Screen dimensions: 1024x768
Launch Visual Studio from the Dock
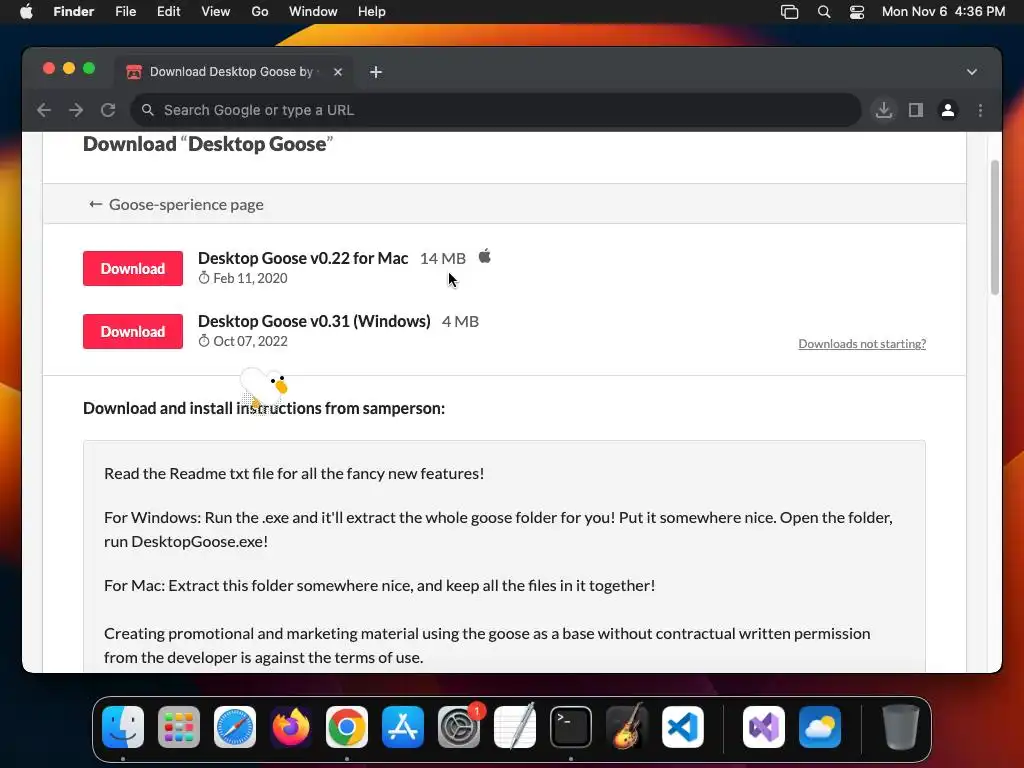tap(764, 727)
